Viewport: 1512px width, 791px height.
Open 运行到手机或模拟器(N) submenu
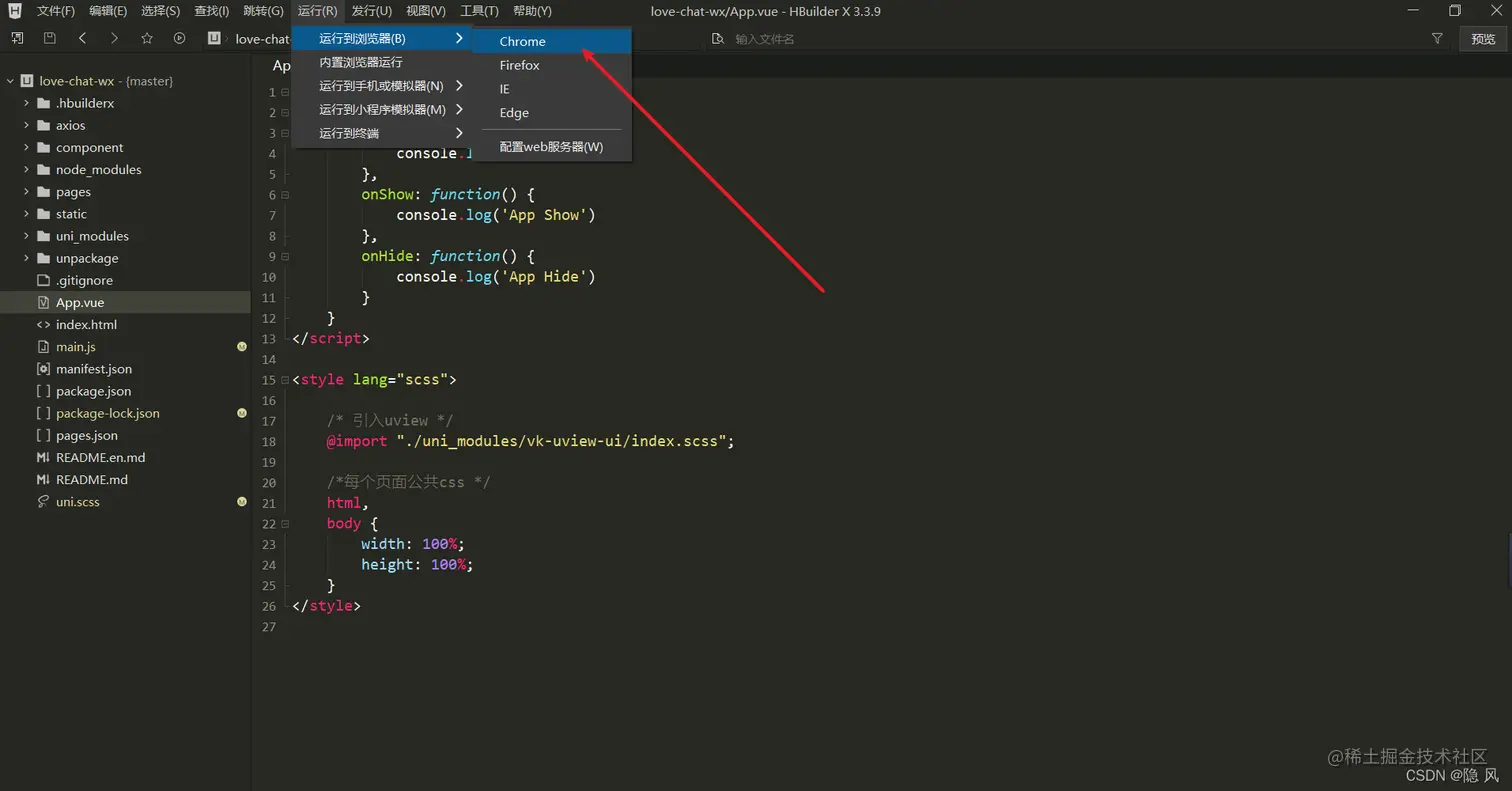381,86
